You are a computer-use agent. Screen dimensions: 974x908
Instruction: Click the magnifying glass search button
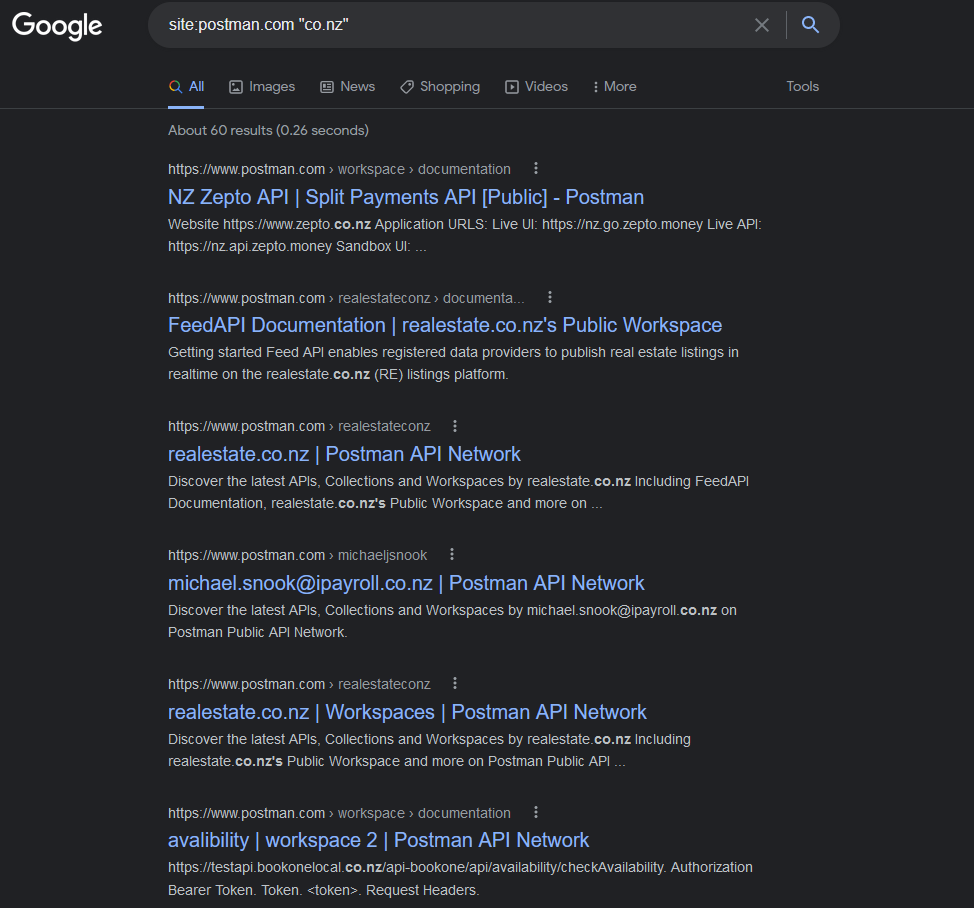[x=811, y=25]
